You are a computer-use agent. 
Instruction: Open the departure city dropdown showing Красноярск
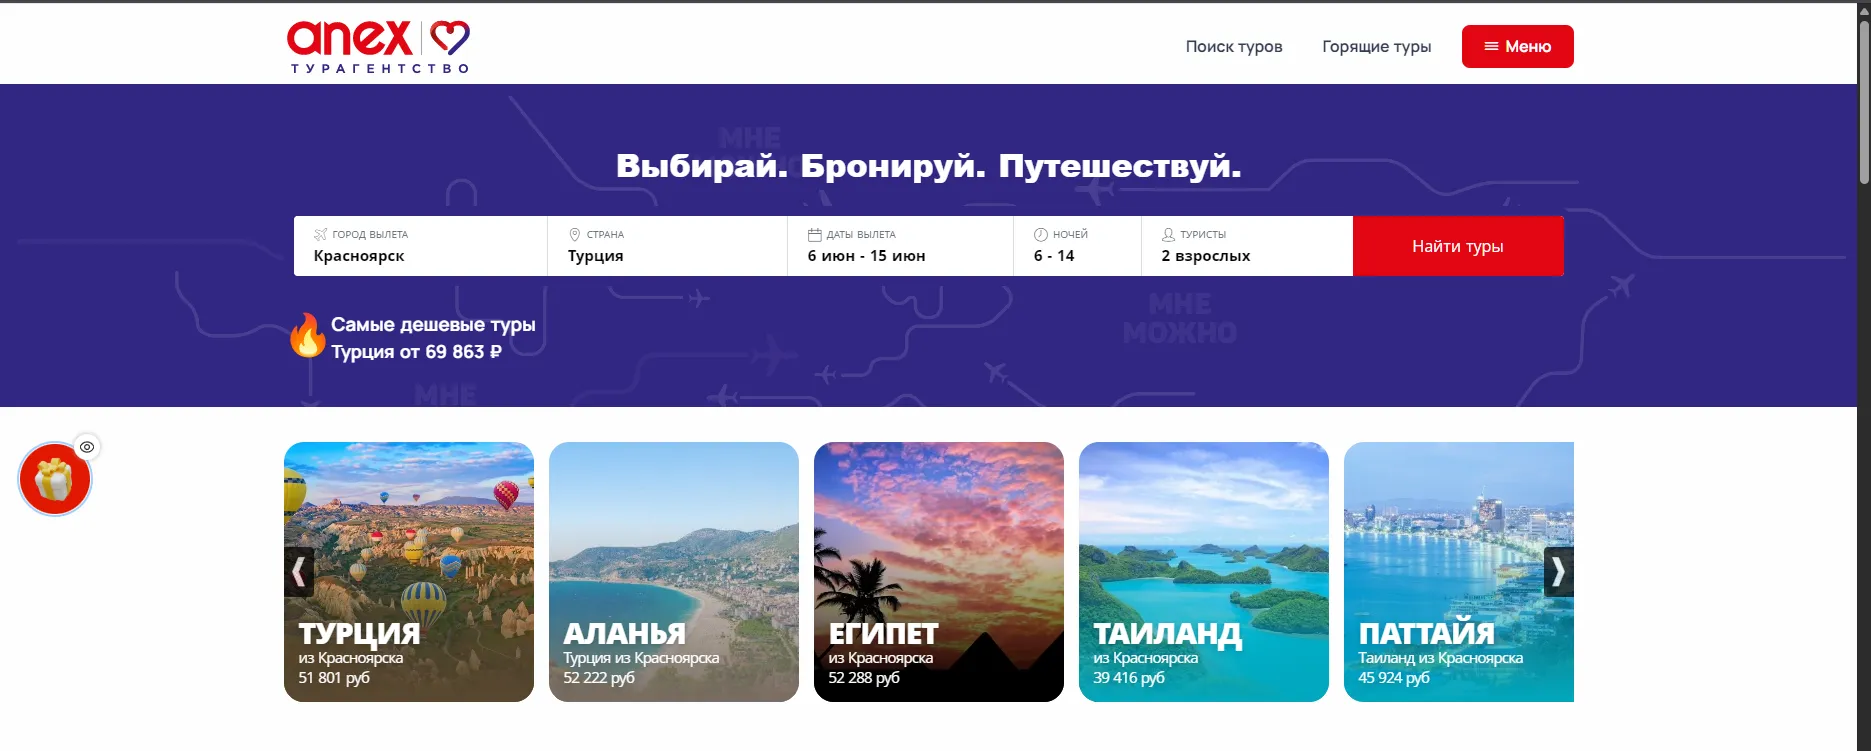(x=420, y=246)
